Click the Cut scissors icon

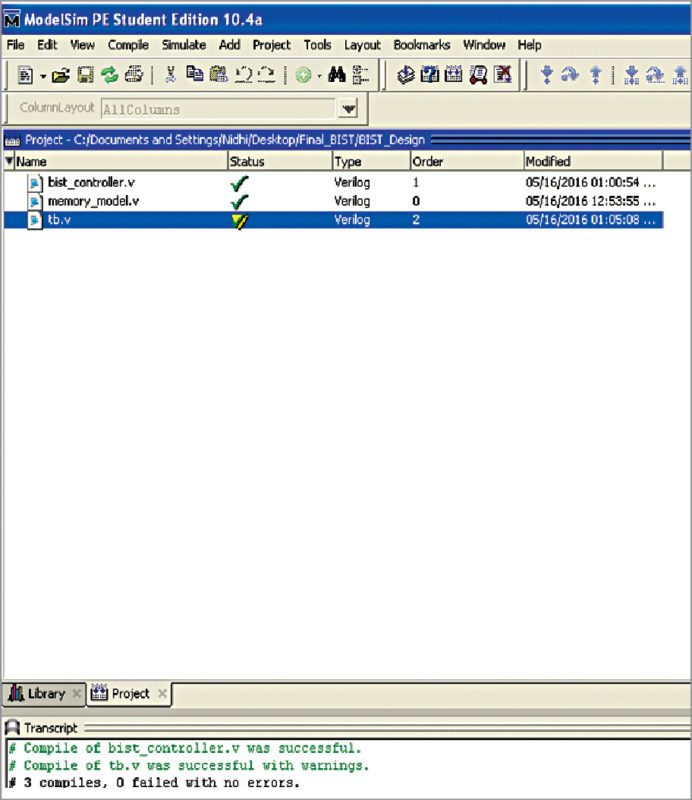(170, 75)
